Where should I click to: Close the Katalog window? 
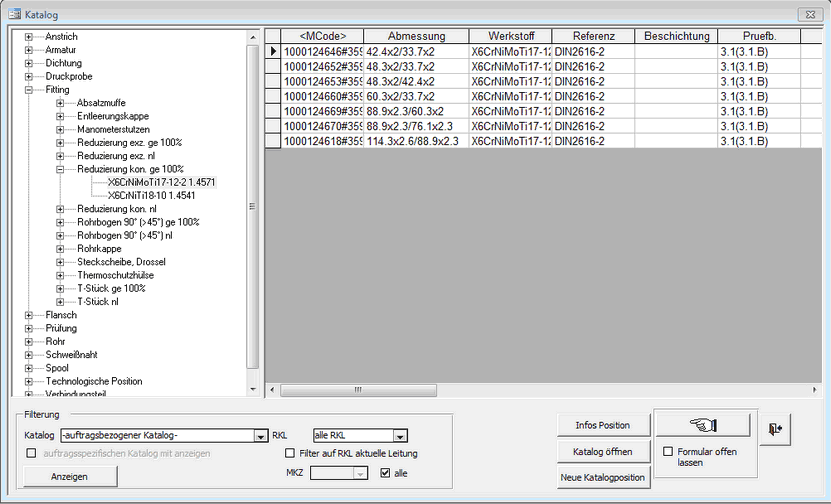806,14
